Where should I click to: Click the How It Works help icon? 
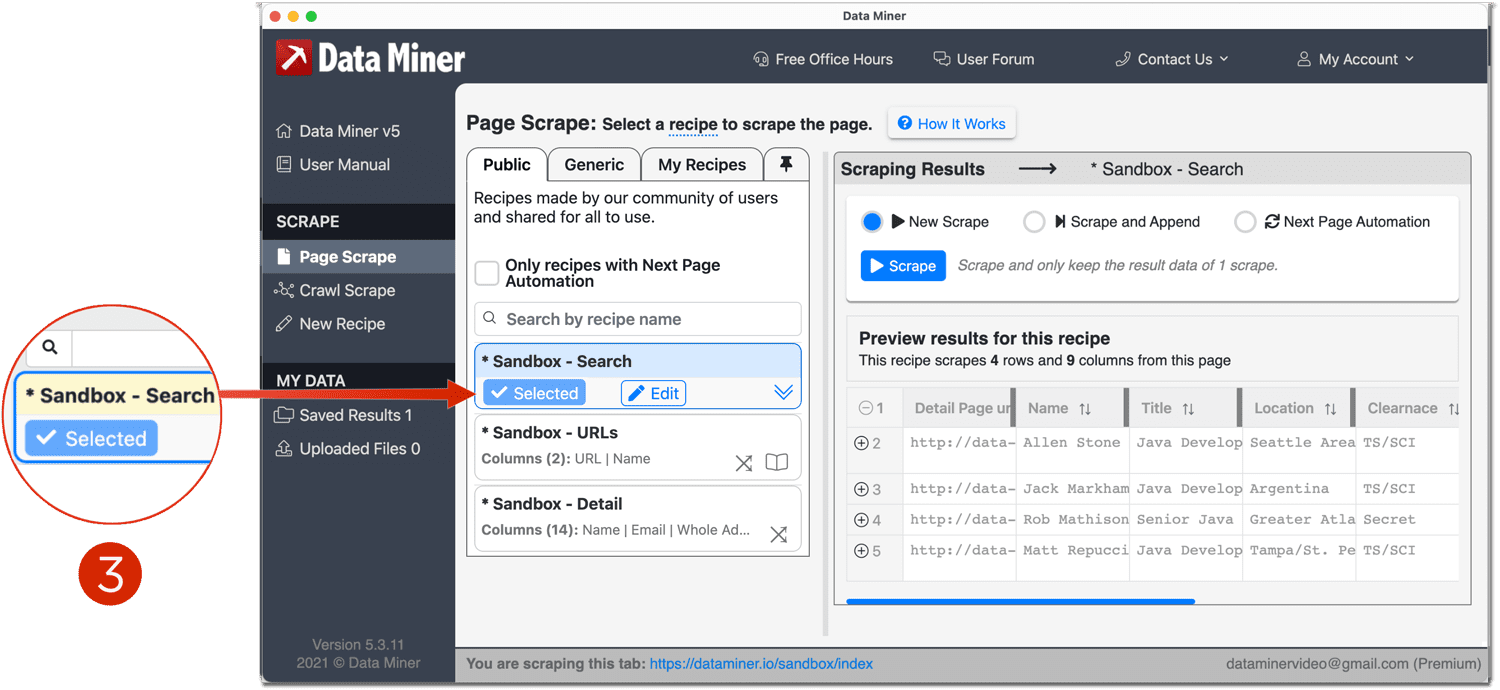[904, 123]
